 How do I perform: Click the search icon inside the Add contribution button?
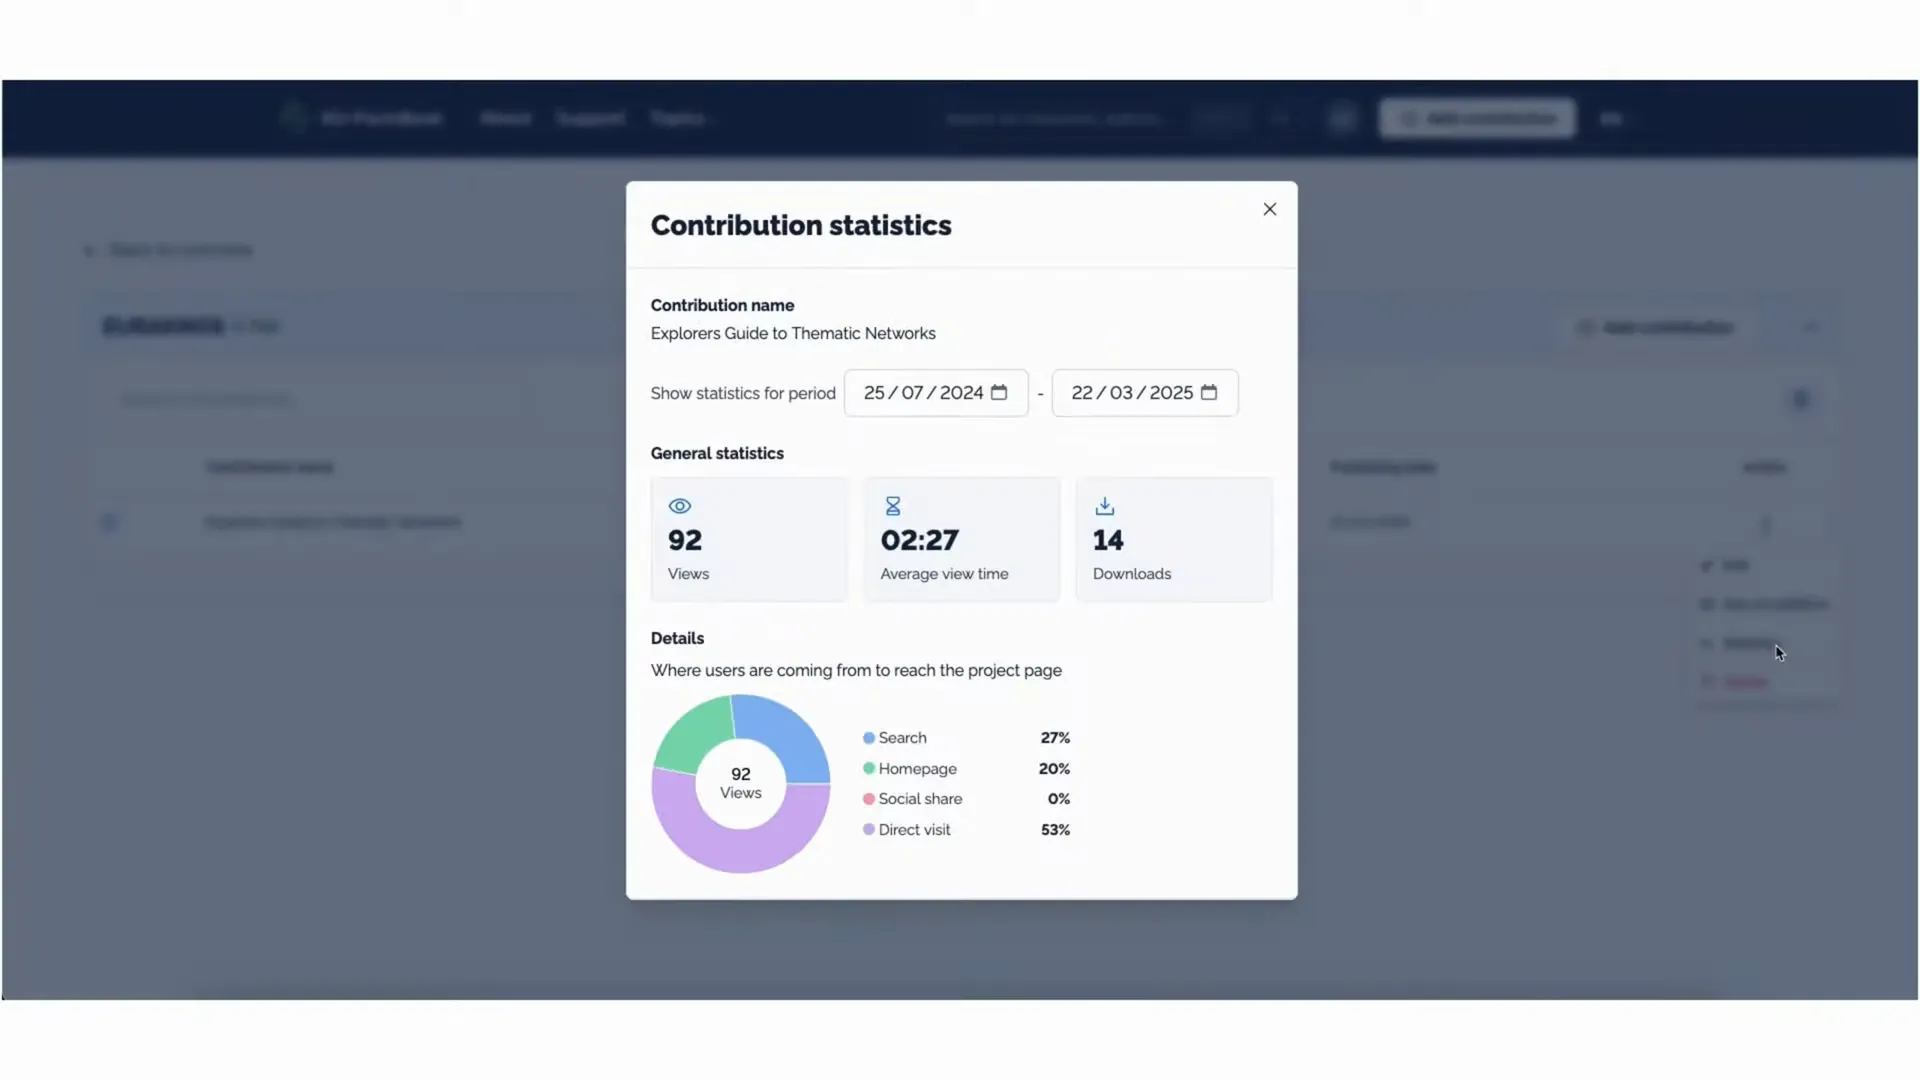point(1409,117)
